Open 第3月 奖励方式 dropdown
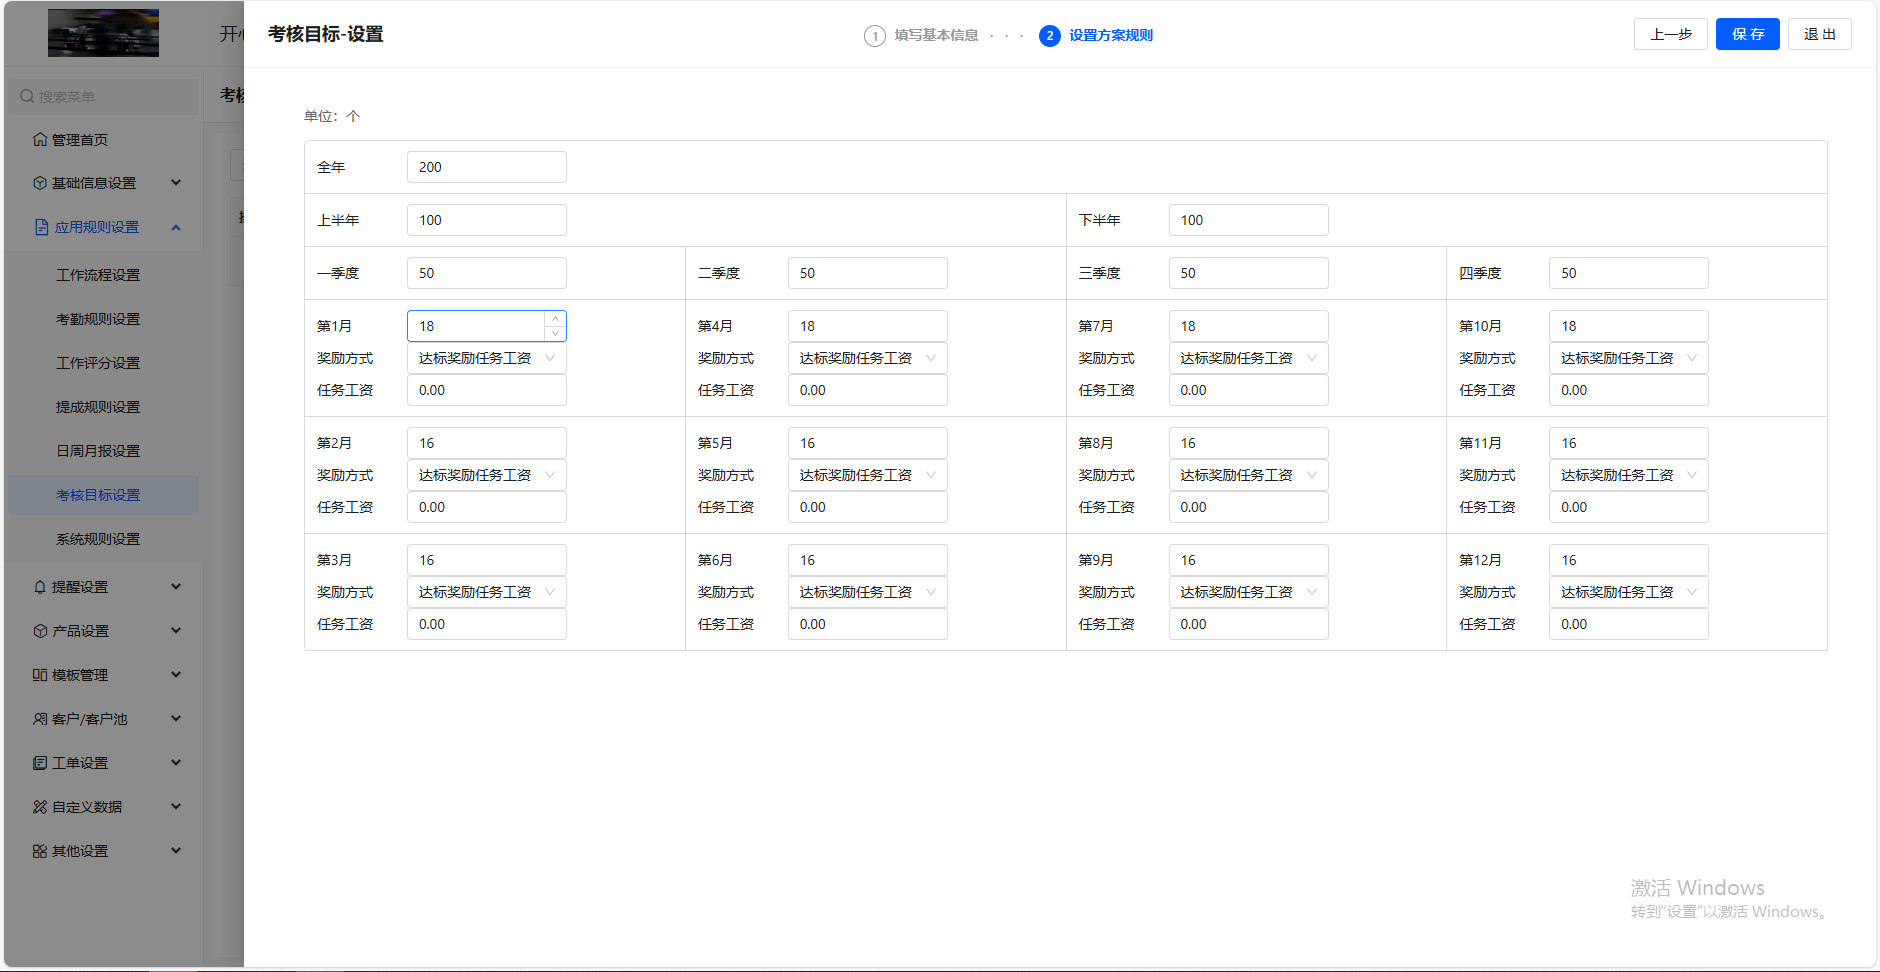The width and height of the screenshot is (1880, 972). [x=487, y=592]
